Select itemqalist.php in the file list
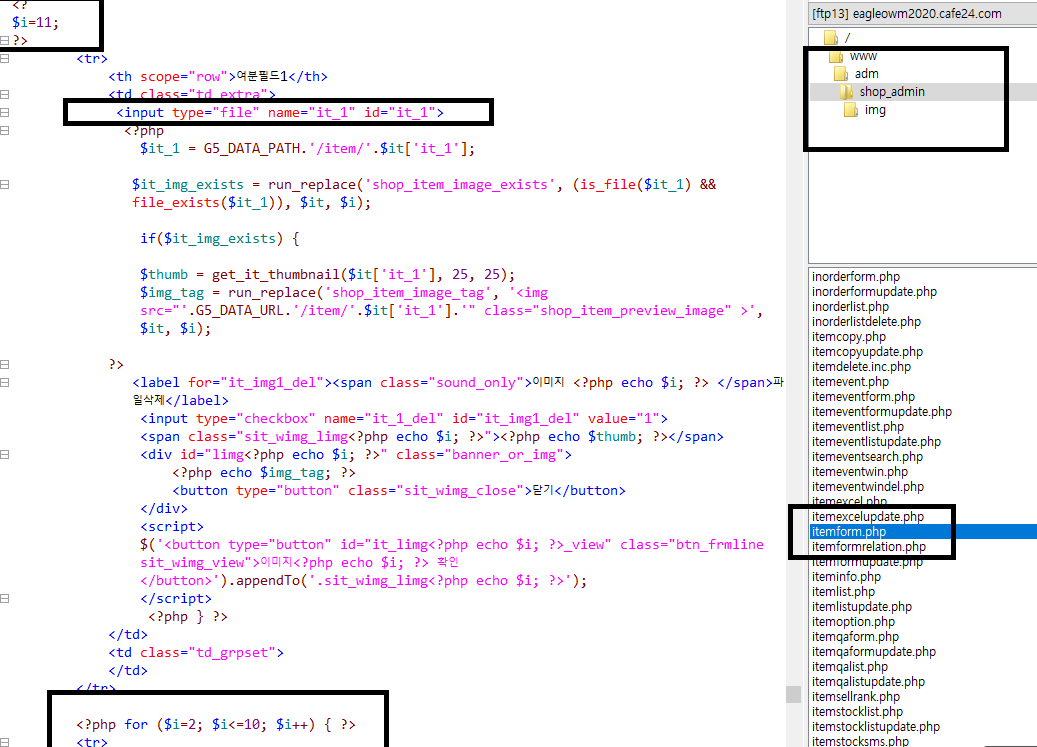Viewport: 1037px width, 747px height. pyautogui.click(x=850, y=667)
